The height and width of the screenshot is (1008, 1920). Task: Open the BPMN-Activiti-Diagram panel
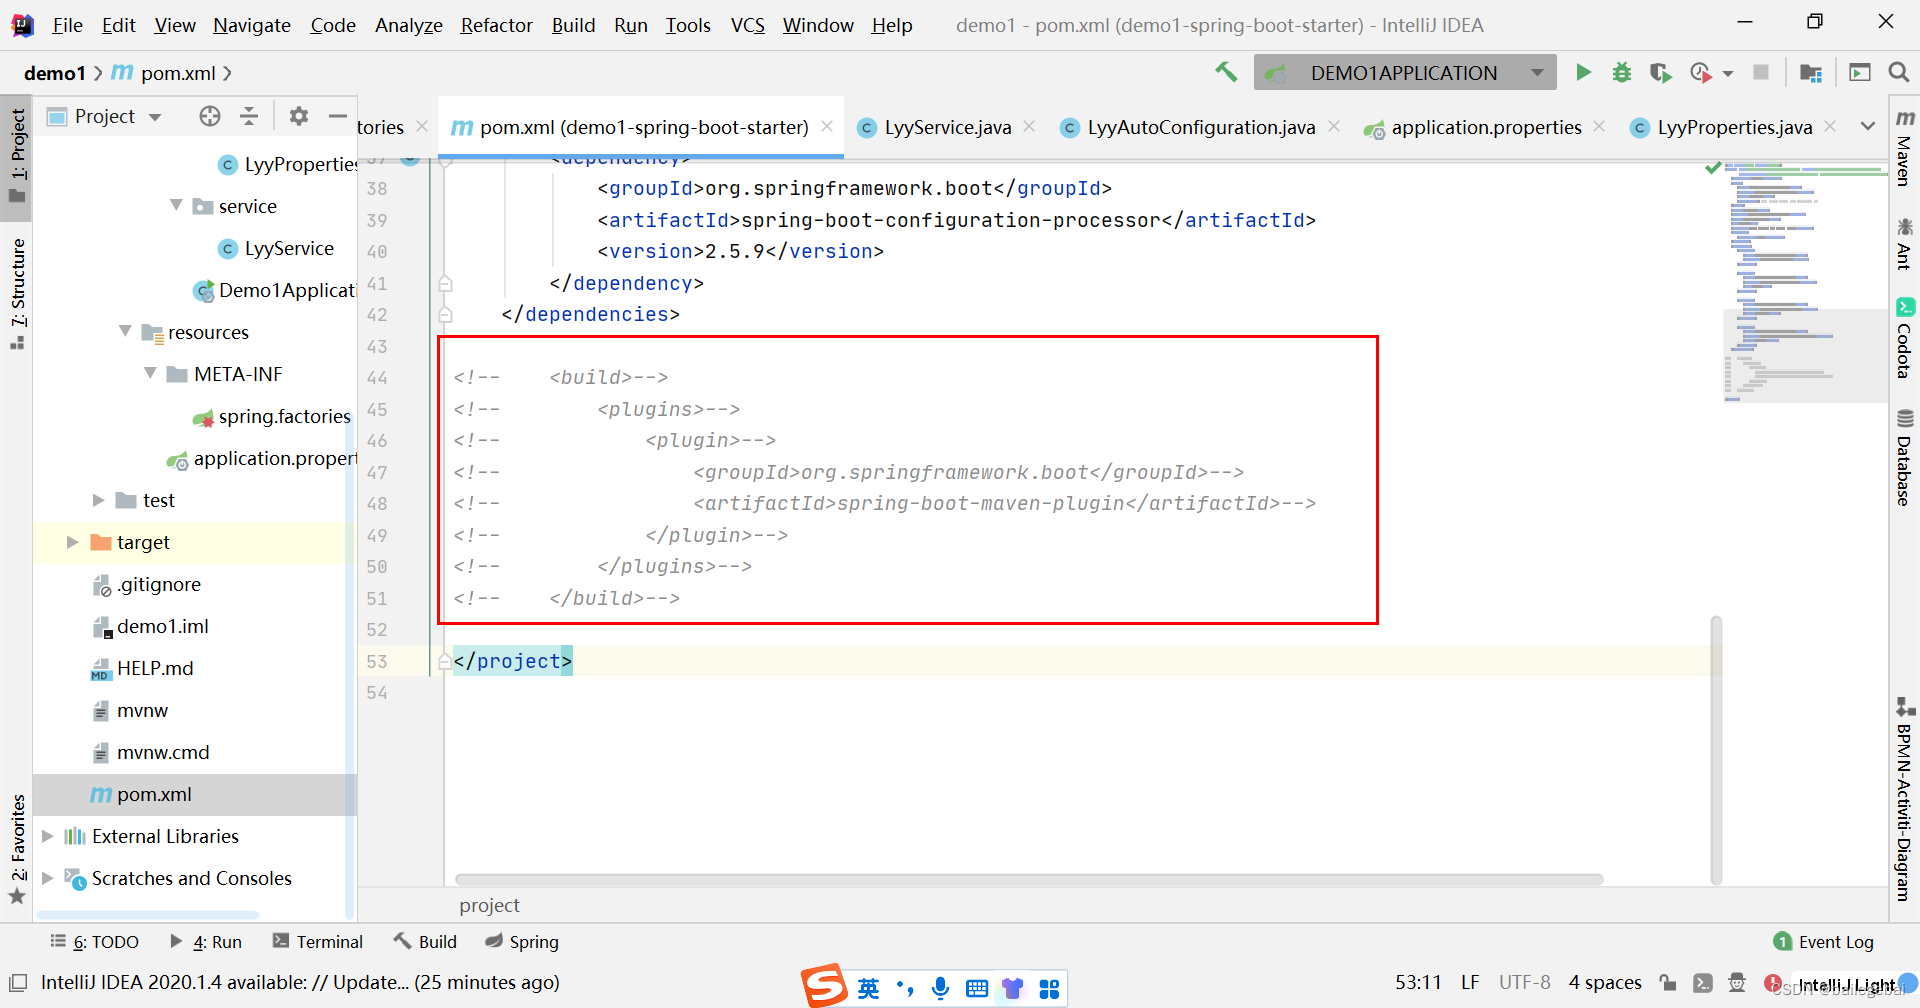1904,798
